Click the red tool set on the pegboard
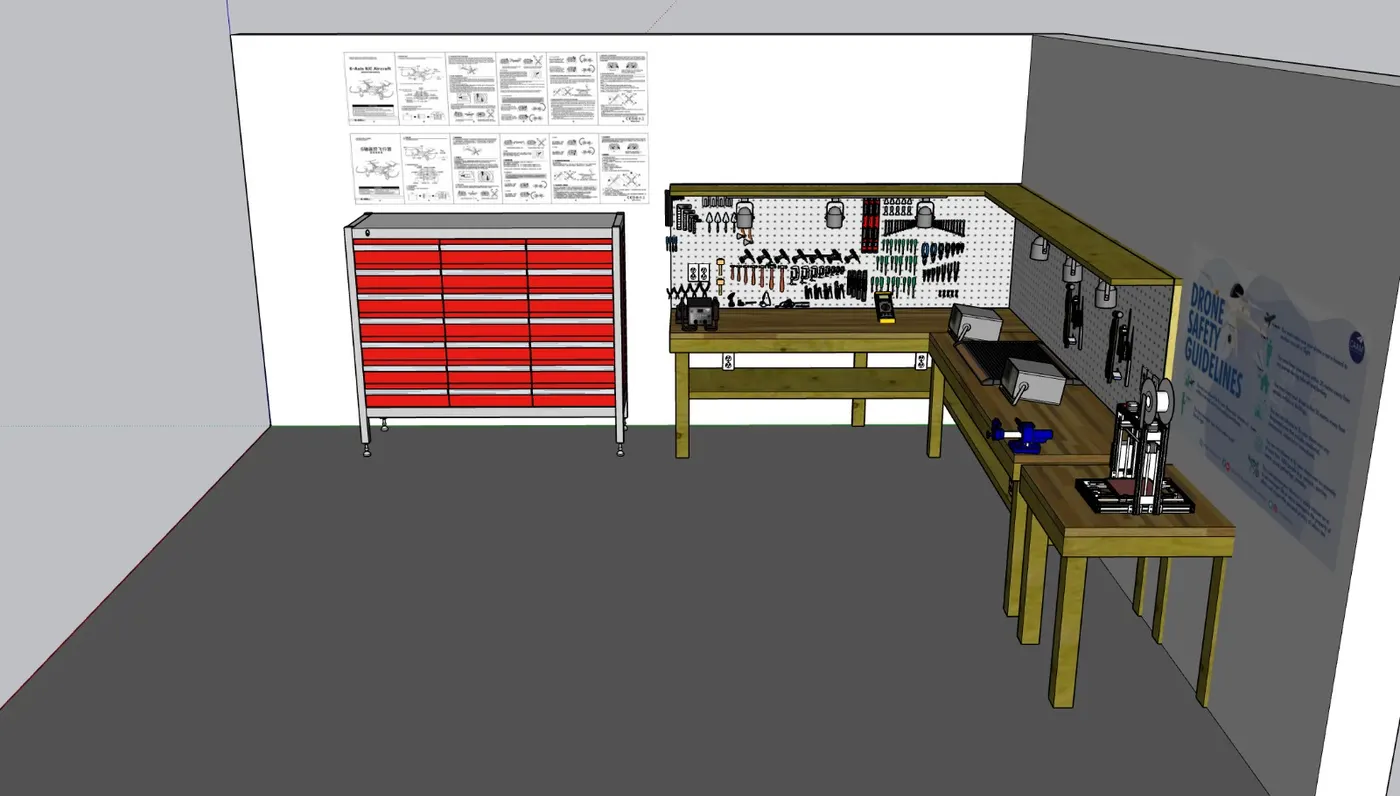The height and width of the screenshot is (796, 1400). (870, 225)
